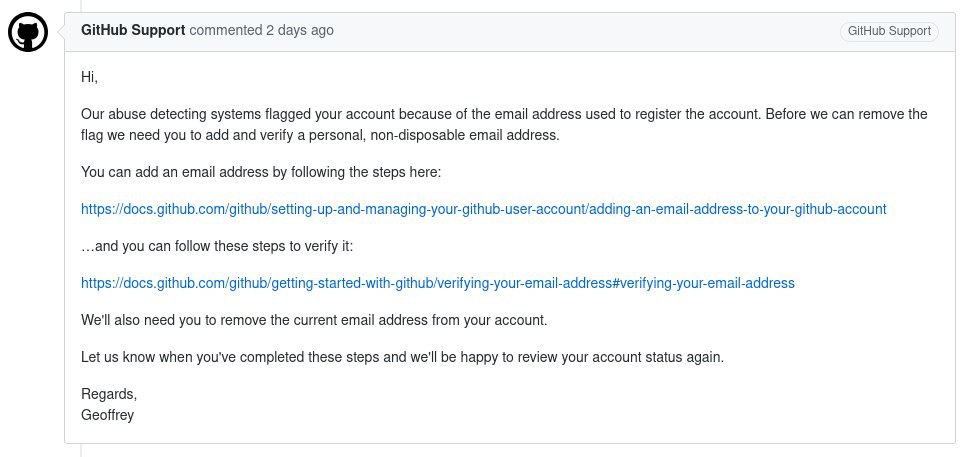Image resolution: width=973 pixels, height=457 pixels.
Task: Click the "Geoffrey" signature name
Action: pos(107,415)
